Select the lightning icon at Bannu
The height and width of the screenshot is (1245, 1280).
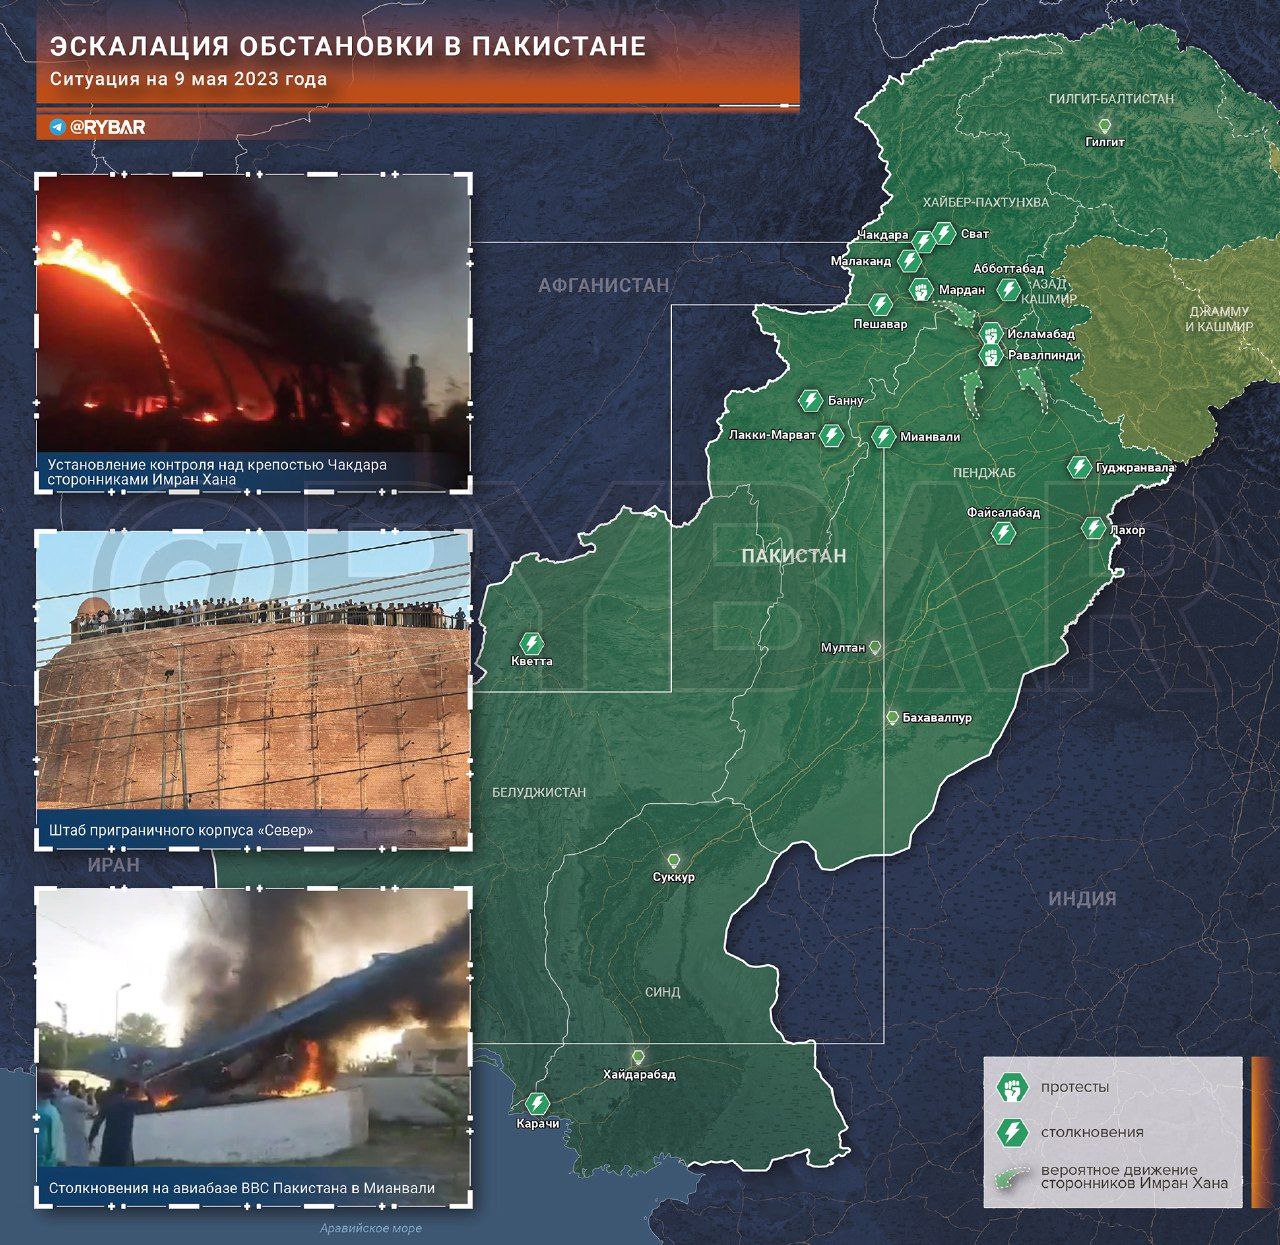pyautogui.click(x=809, y=401)
